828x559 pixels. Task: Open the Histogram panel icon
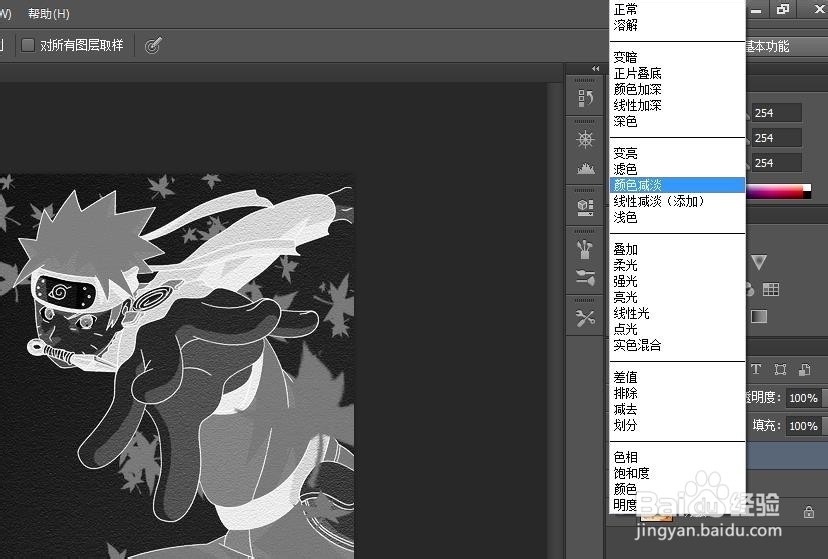click(x=585, y=168)
